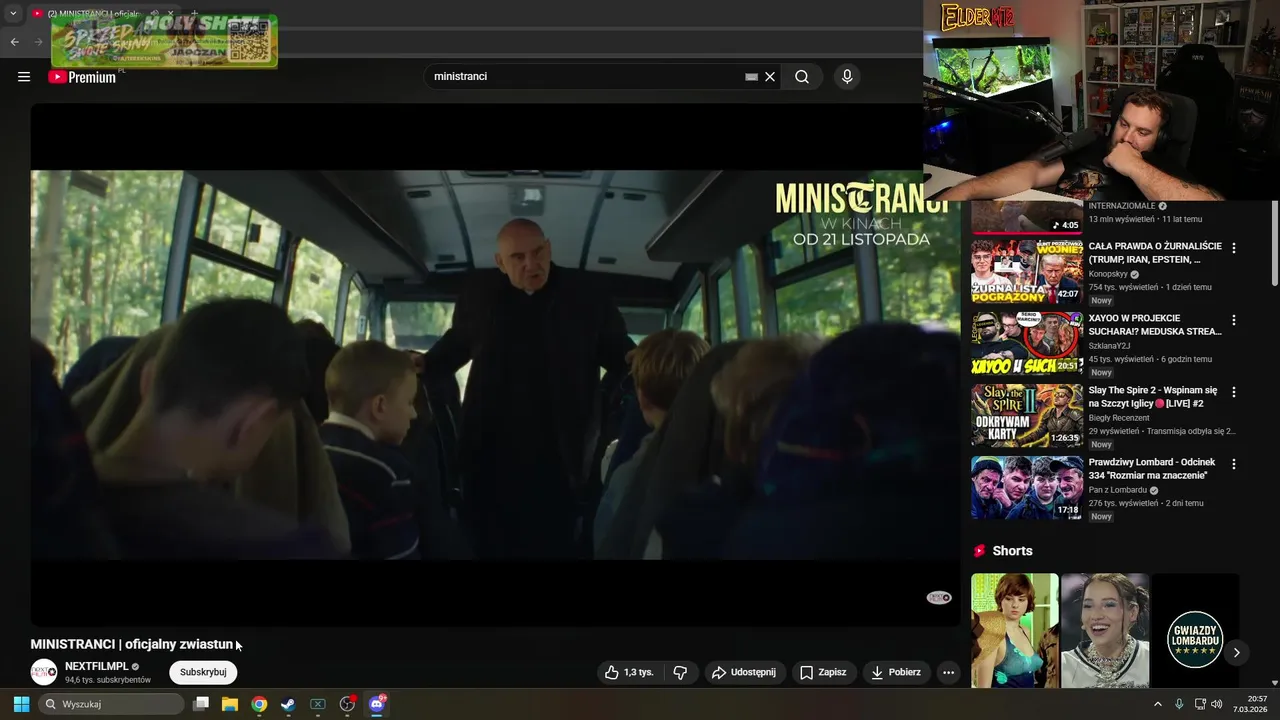Screen dimensions: 1280x720
Task: Share the video via Udostępnij
Action: 744,673
